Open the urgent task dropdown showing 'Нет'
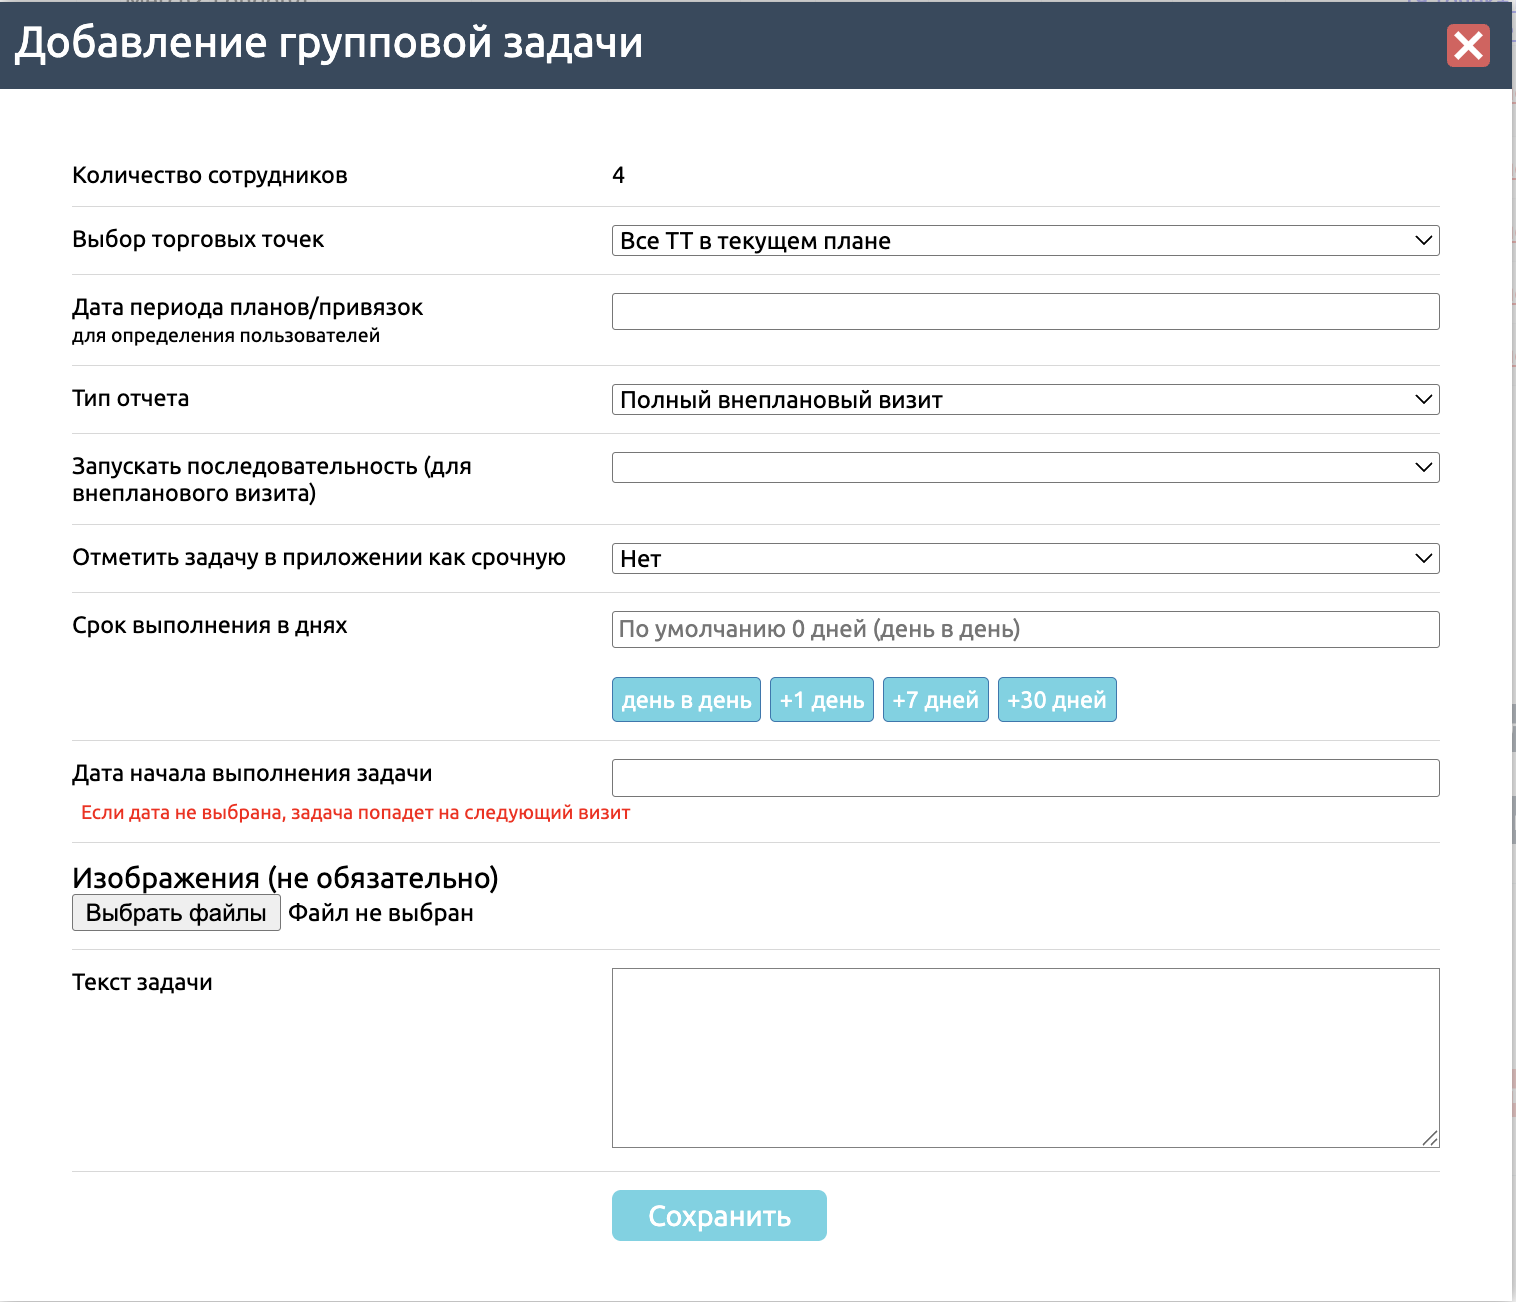The height and width of the screenshot is (1302, 1516). pos(1024,559)
